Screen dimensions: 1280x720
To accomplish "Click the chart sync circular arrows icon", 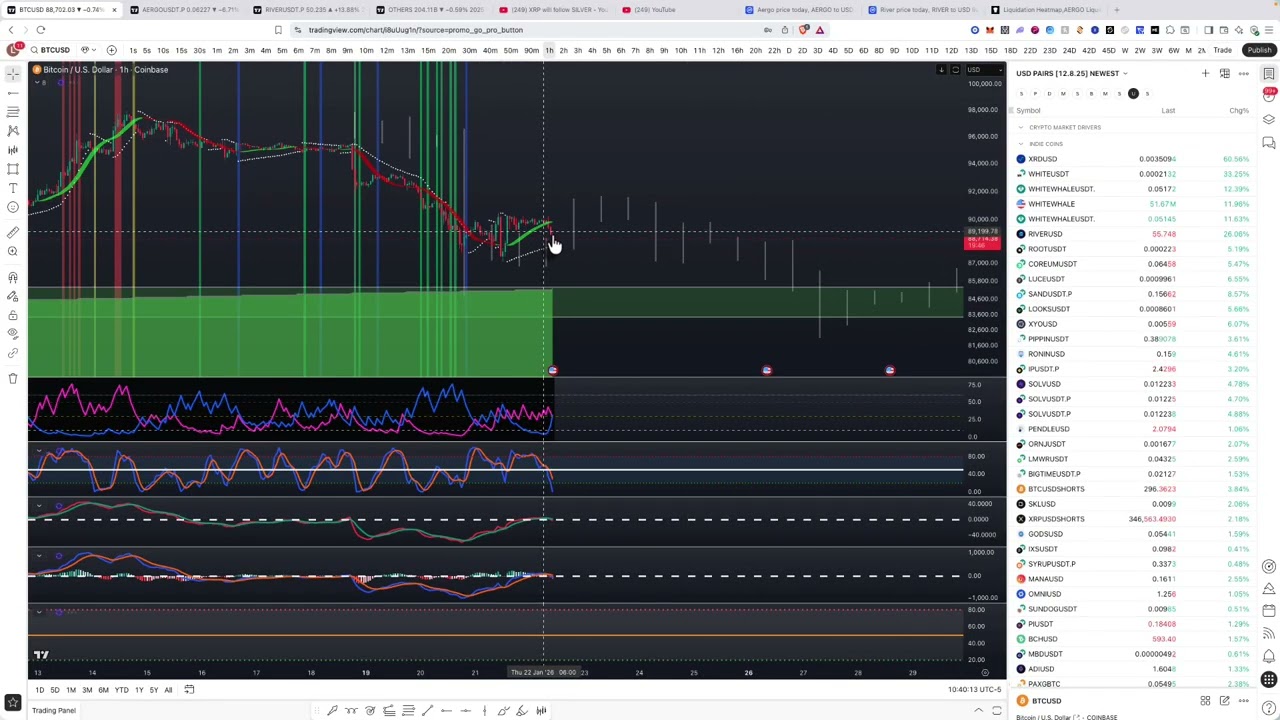I will [955, 70].
